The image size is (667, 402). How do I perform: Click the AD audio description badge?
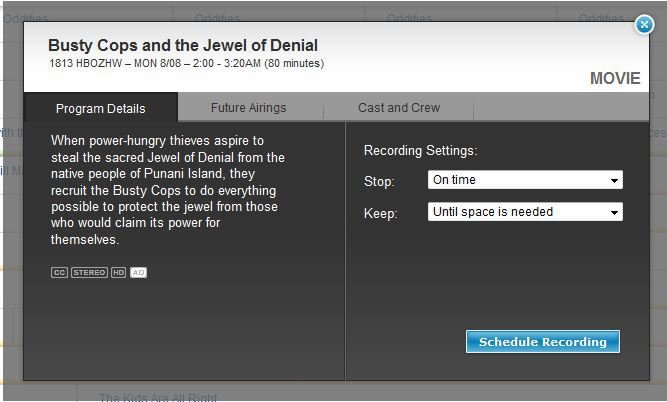click(138, 272)
